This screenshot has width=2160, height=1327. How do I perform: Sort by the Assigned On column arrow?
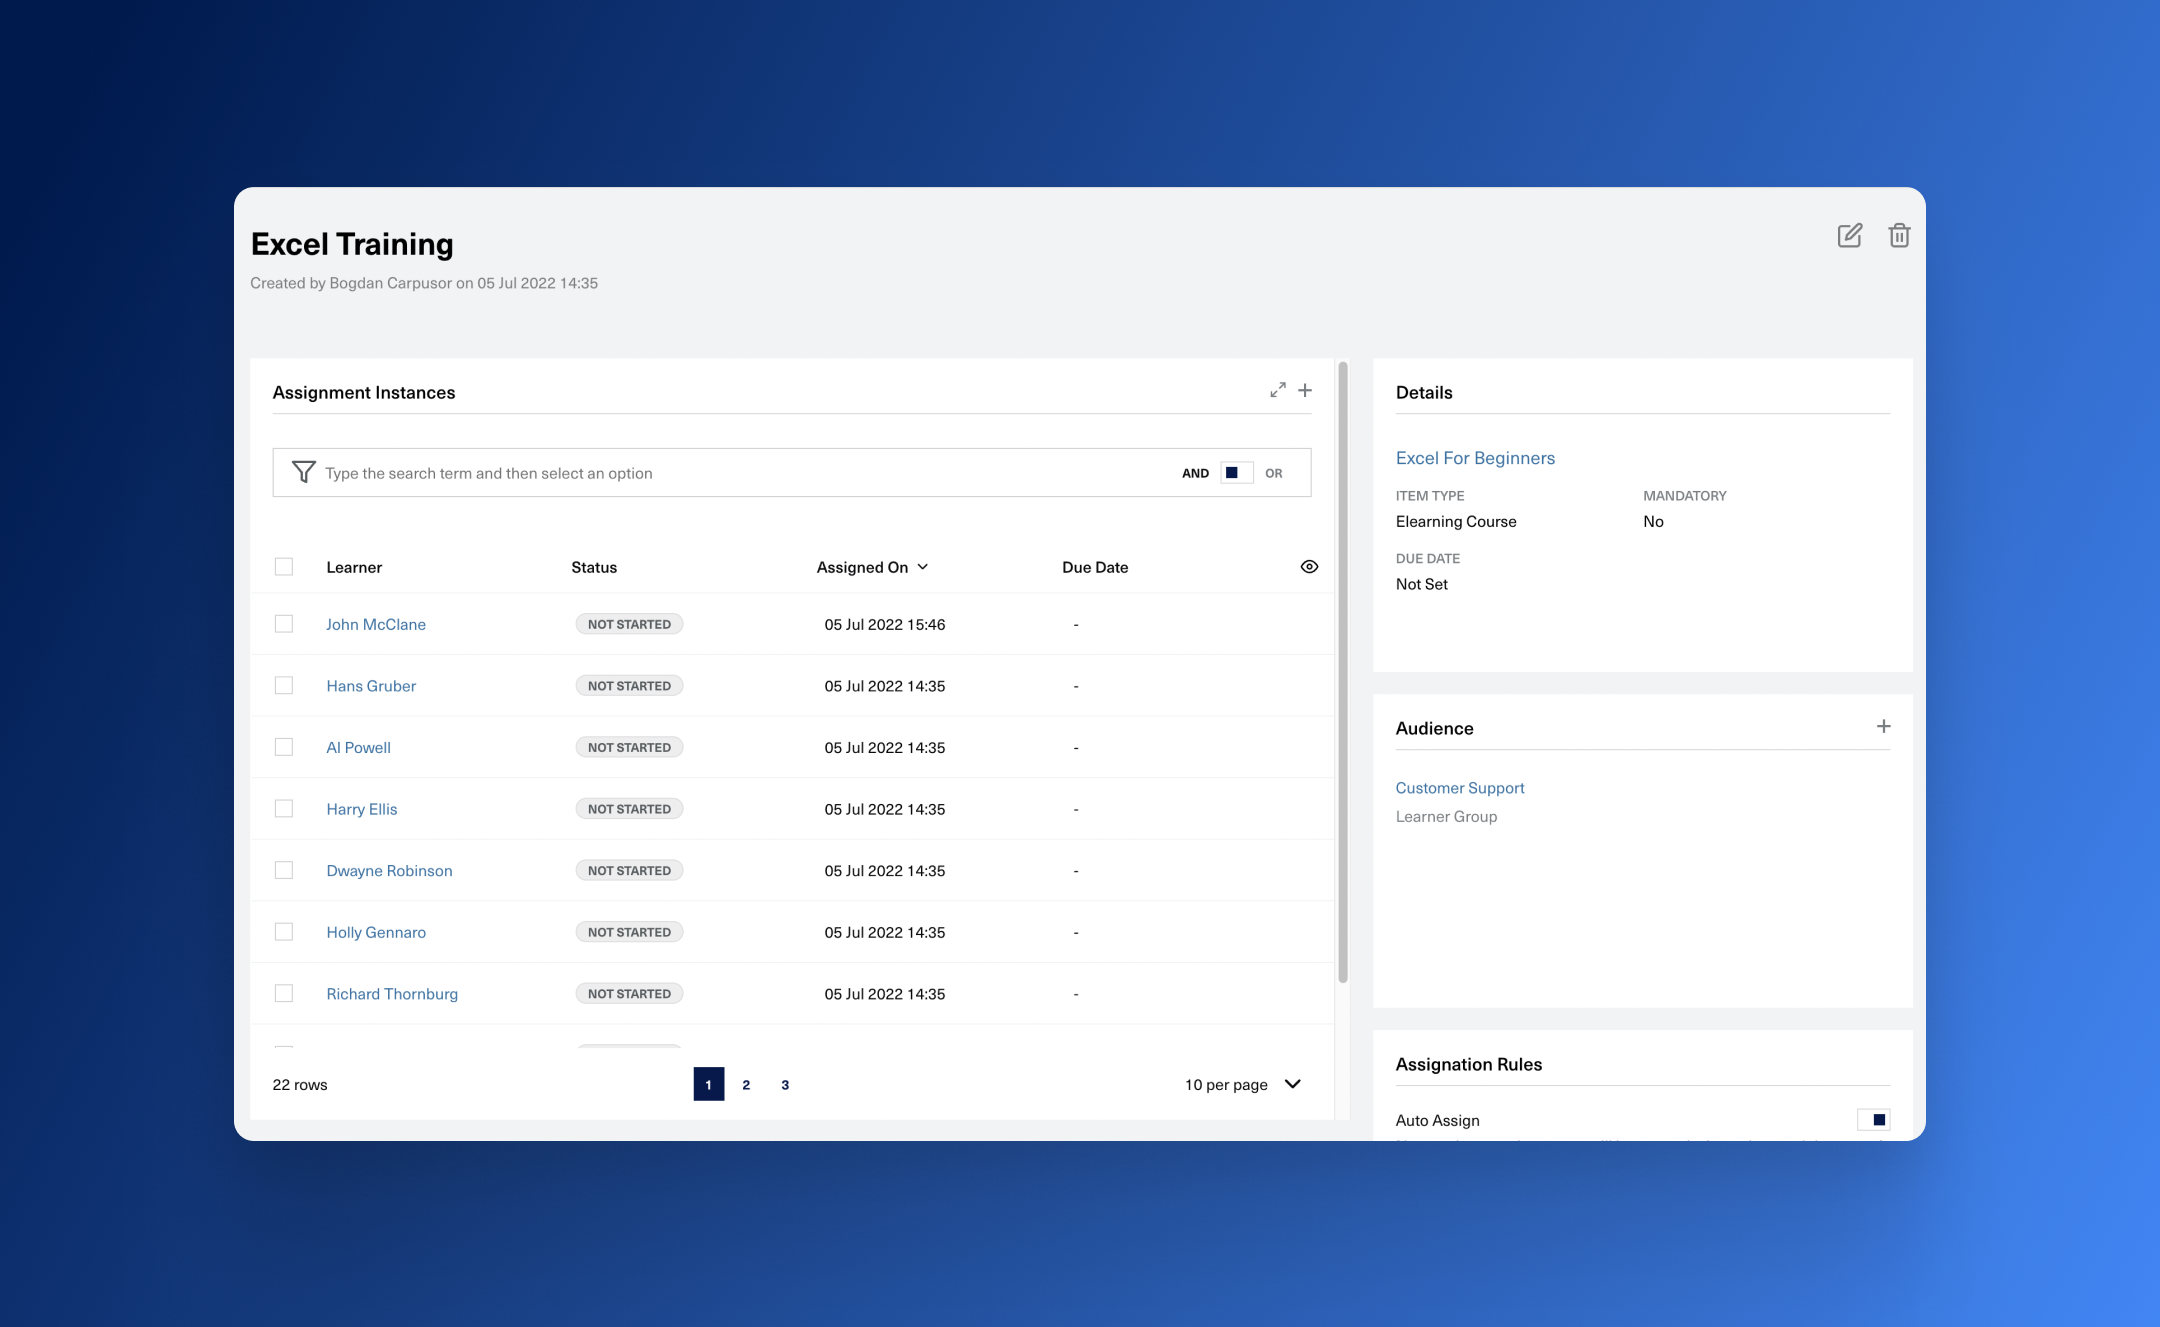(x=923, y=567)
